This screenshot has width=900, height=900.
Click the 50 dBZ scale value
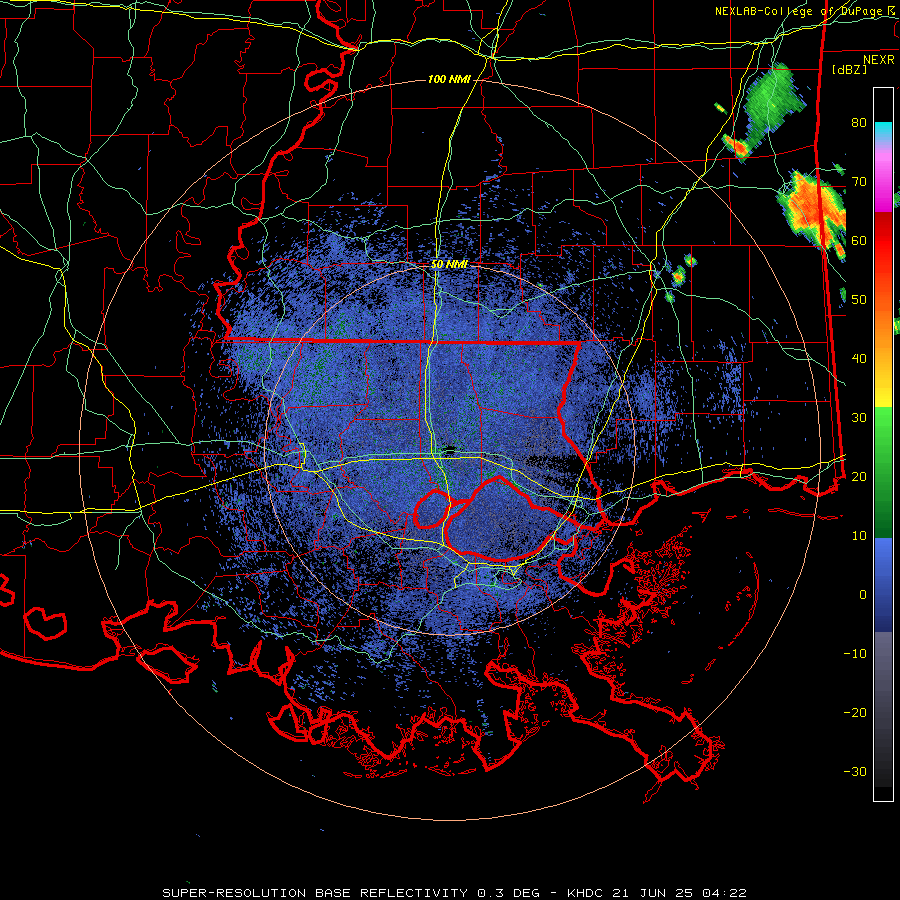[859, 300]
